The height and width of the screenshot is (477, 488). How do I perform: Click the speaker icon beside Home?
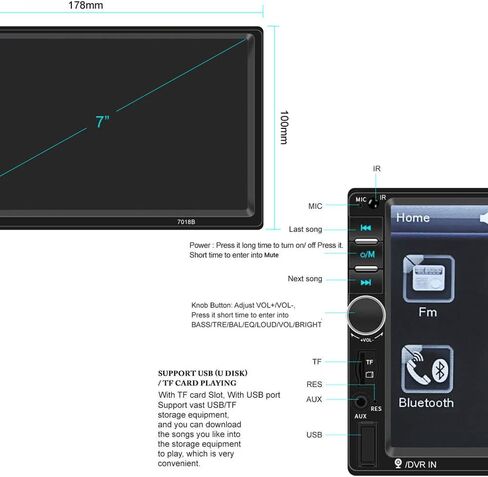click(x=484, y=218)
